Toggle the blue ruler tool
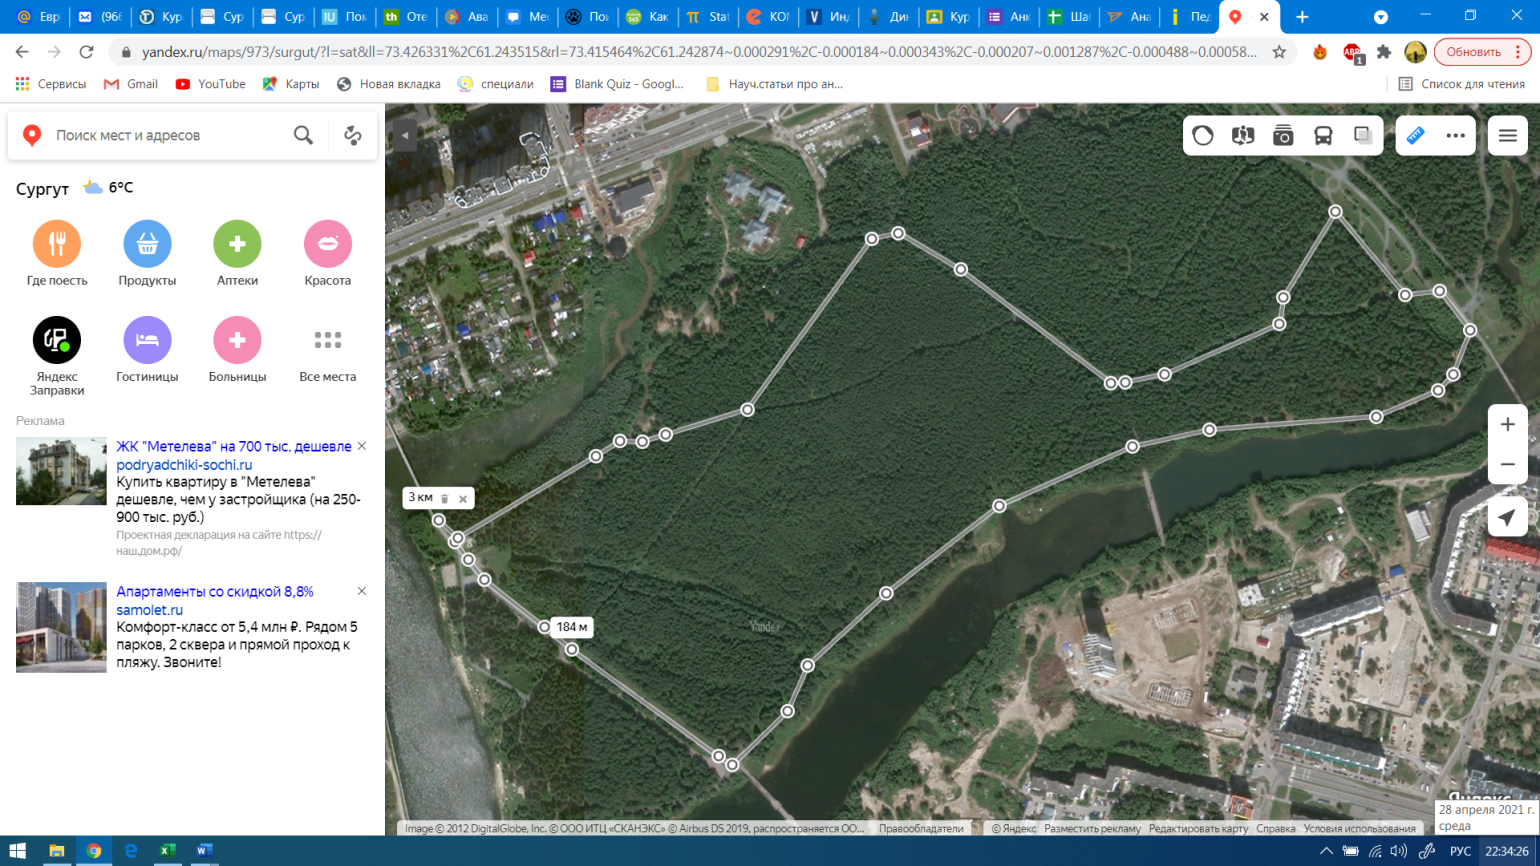Image resolution: width=1540 pixels, height=866 pixels. (x=1416, y=136)
